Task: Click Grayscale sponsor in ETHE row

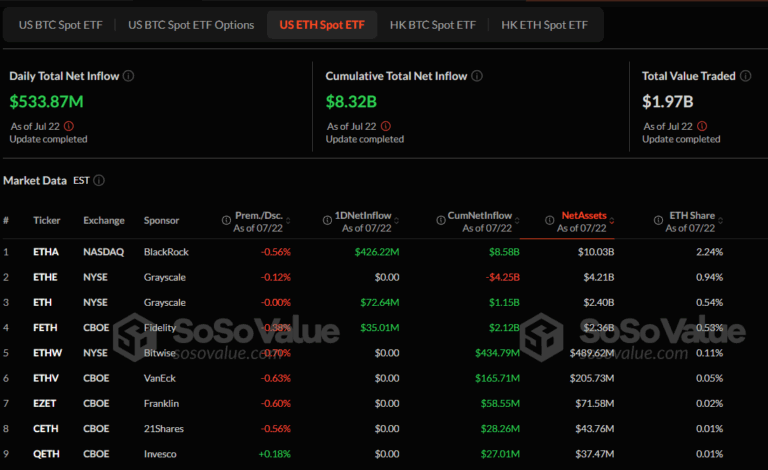Action: click(x=165, y=277)
